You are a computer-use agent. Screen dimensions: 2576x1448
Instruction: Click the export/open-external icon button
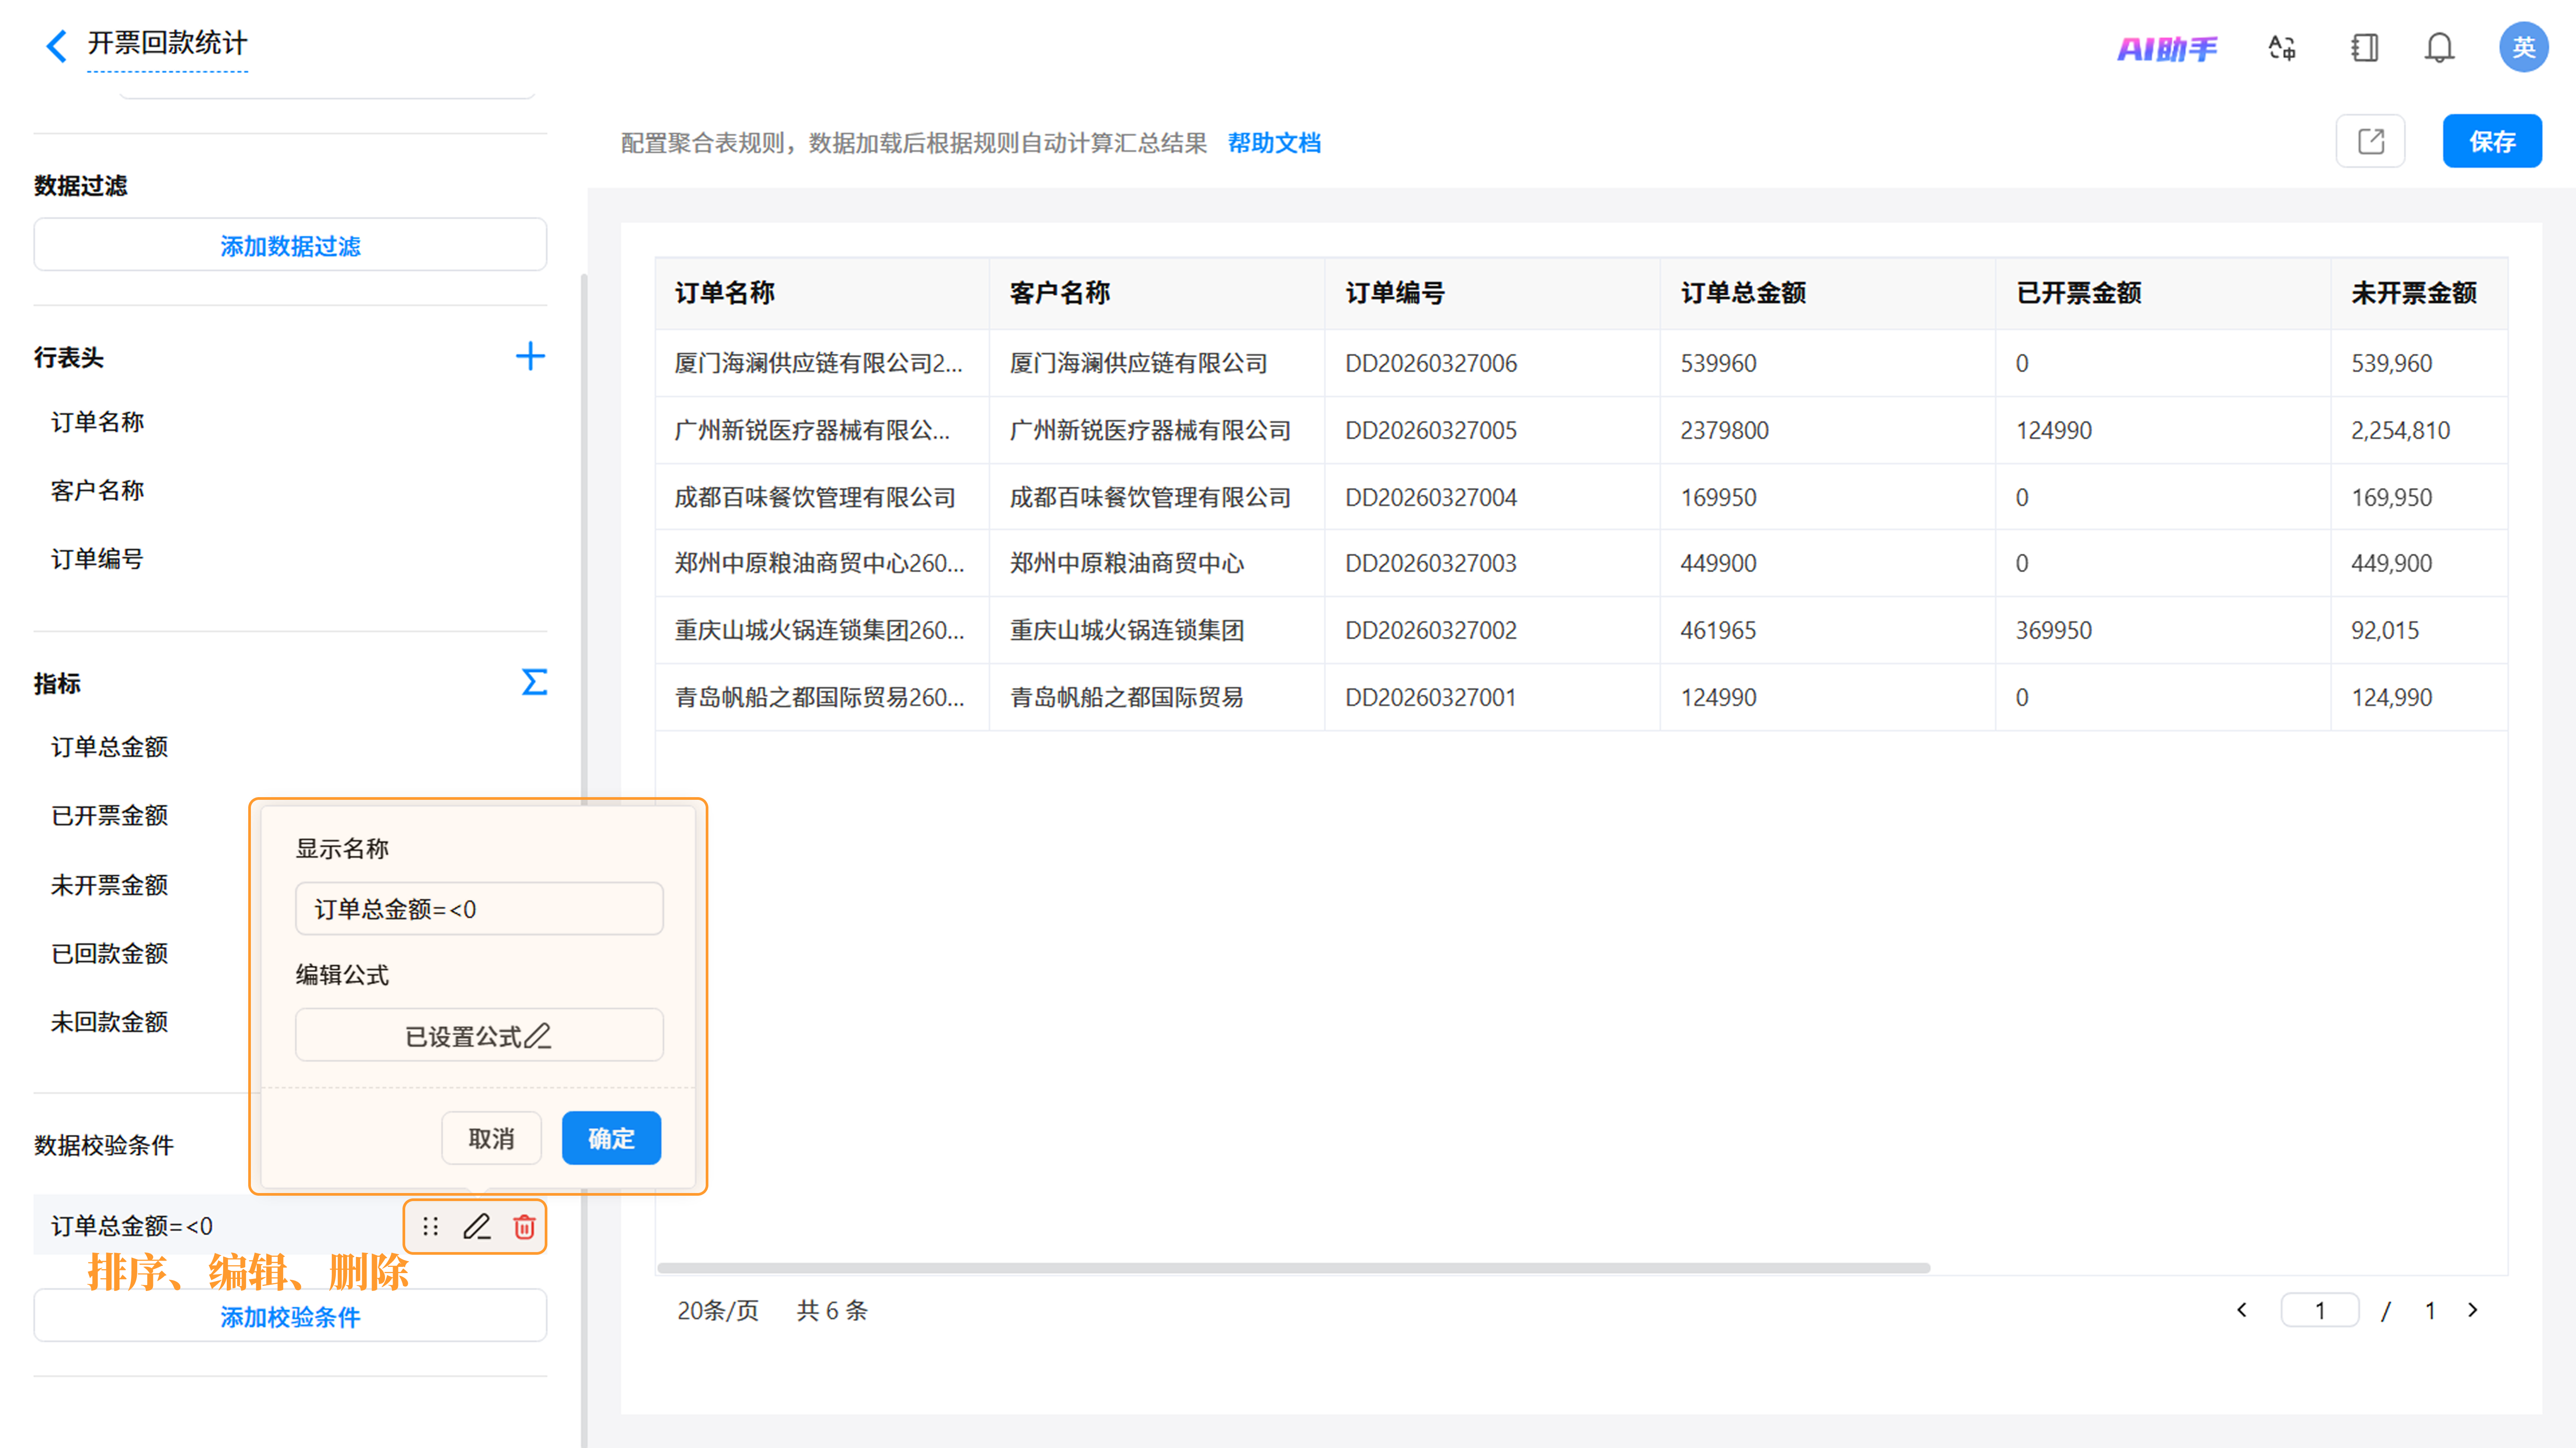[x=2370, y=141]
